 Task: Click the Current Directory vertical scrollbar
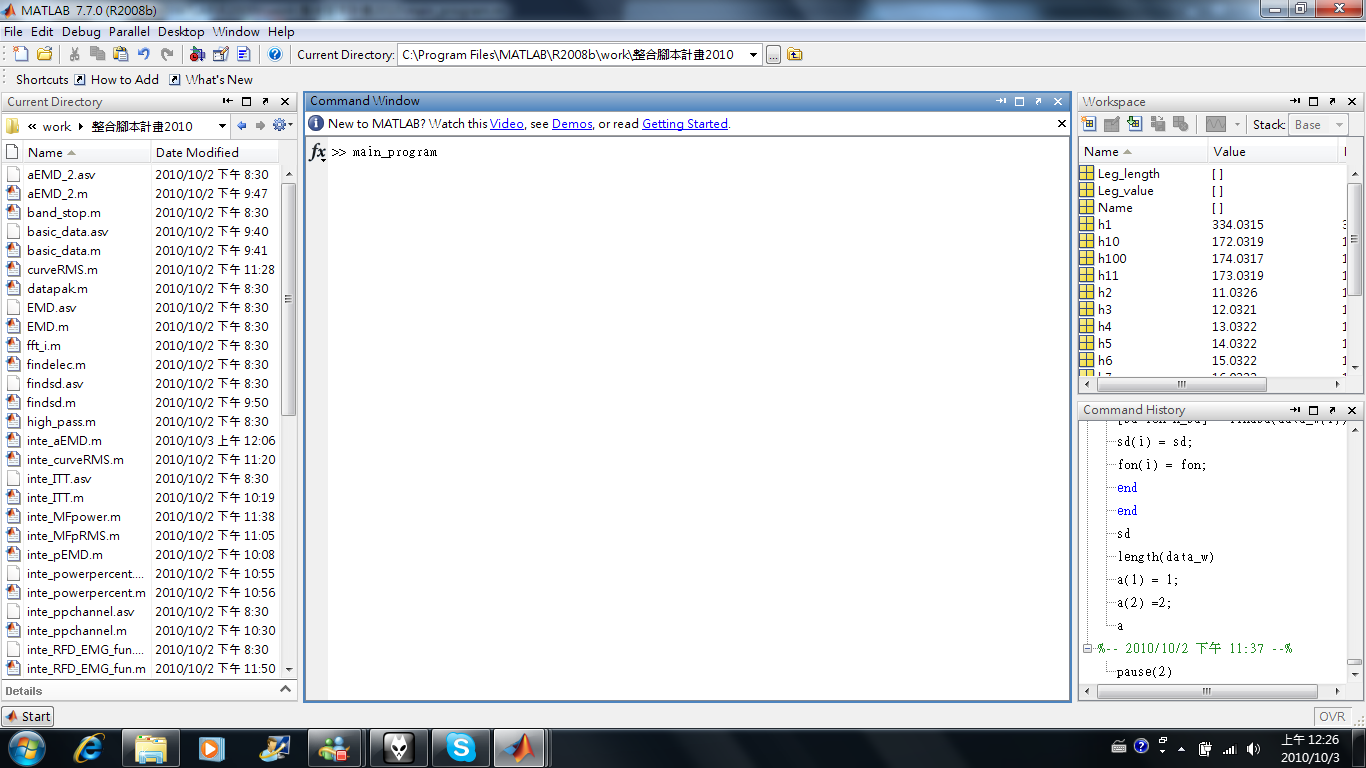pyautogui.click(x=289, y=298)
